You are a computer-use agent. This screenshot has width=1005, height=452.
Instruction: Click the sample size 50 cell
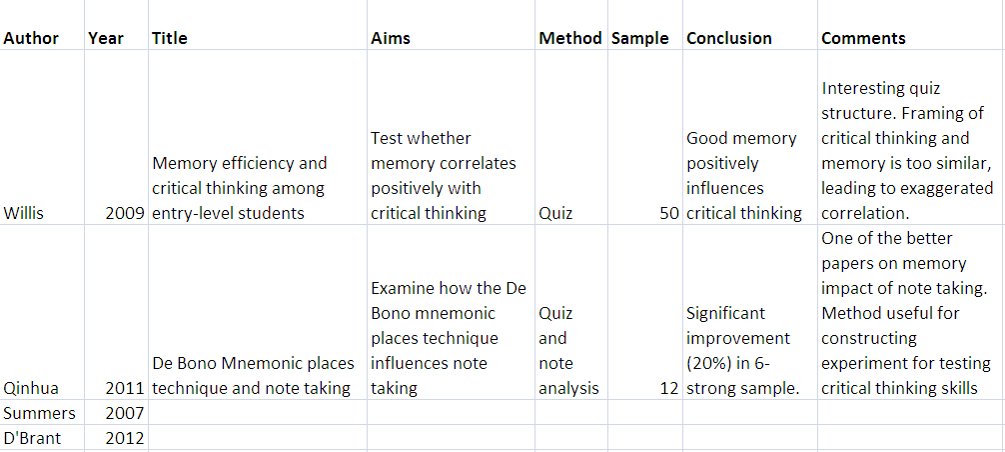pyautogui.click(x=668, y=212)
